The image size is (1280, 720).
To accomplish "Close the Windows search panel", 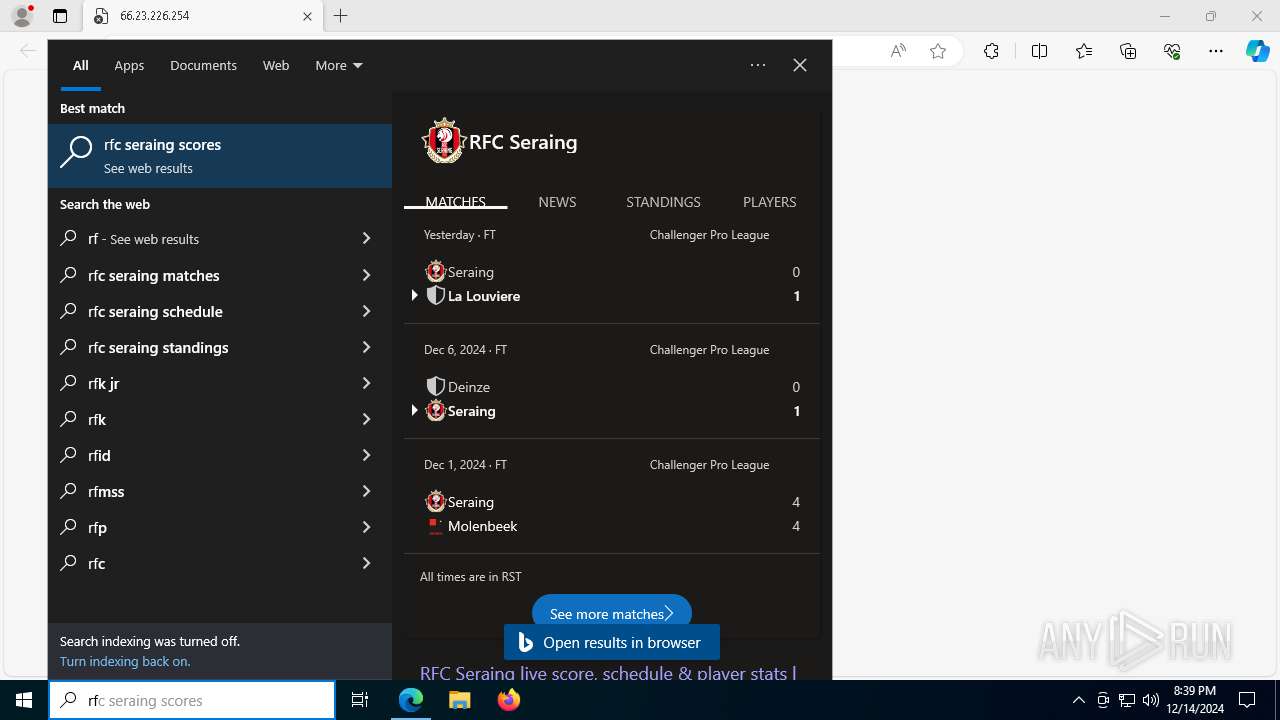I will pyautogui.click(x=800, y=65).
